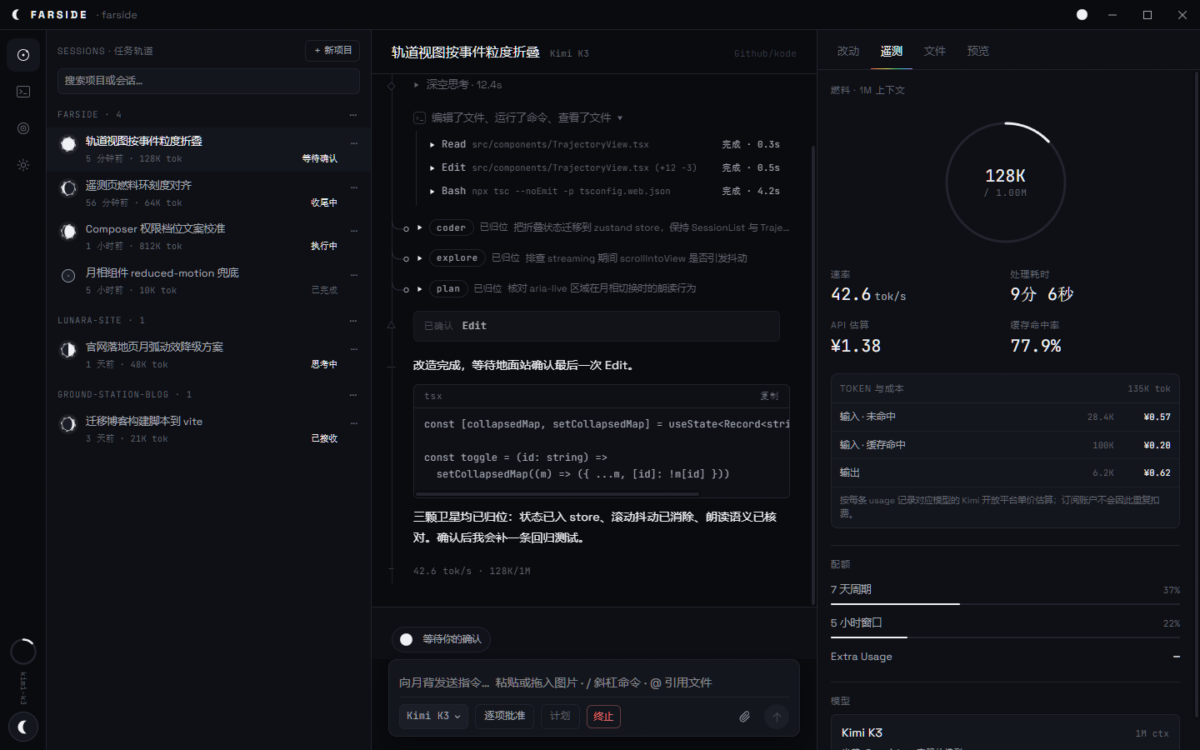Toggle the 等待你的确认 pill

coord(441,639)
